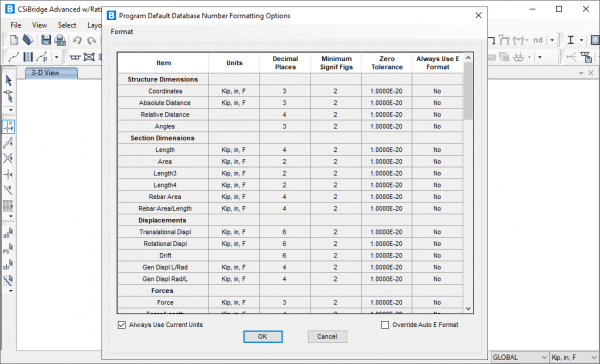
Task: Expand dropdown arrow next to 'nd' icon
Action: (x=552, y=40)
